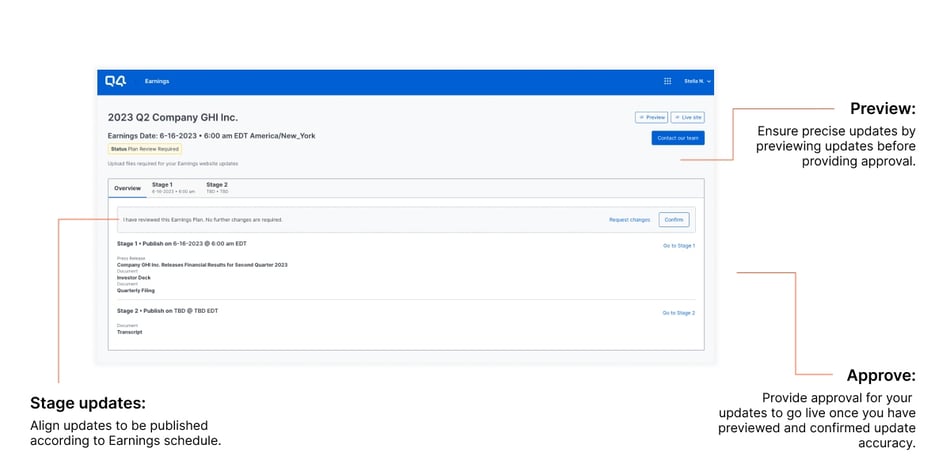Open the Quarterly Filing document entry
The width and height of the screenshot is (950, 475).
pos(136,291)
